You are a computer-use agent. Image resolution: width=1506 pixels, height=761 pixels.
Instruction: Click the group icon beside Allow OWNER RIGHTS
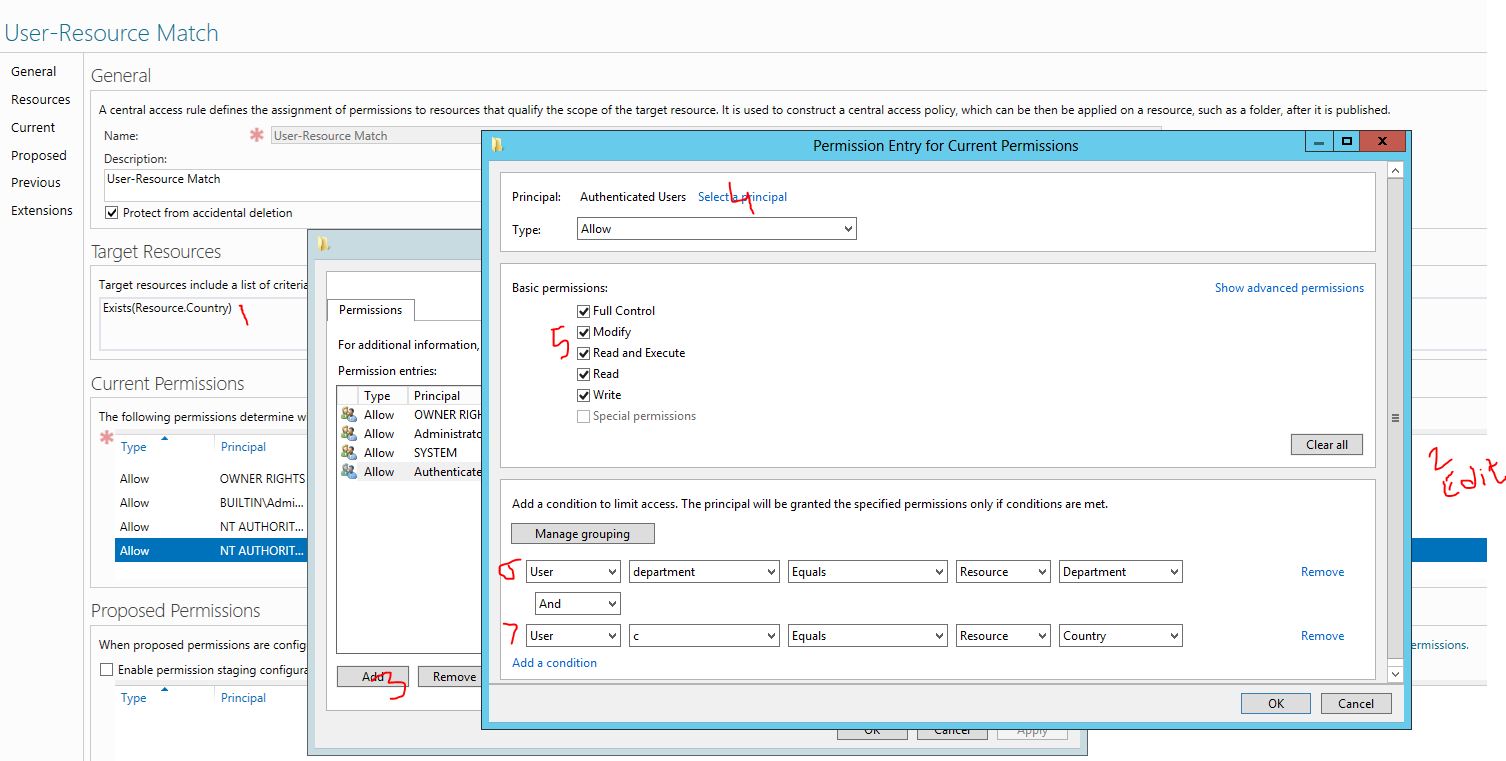(351, 414)
